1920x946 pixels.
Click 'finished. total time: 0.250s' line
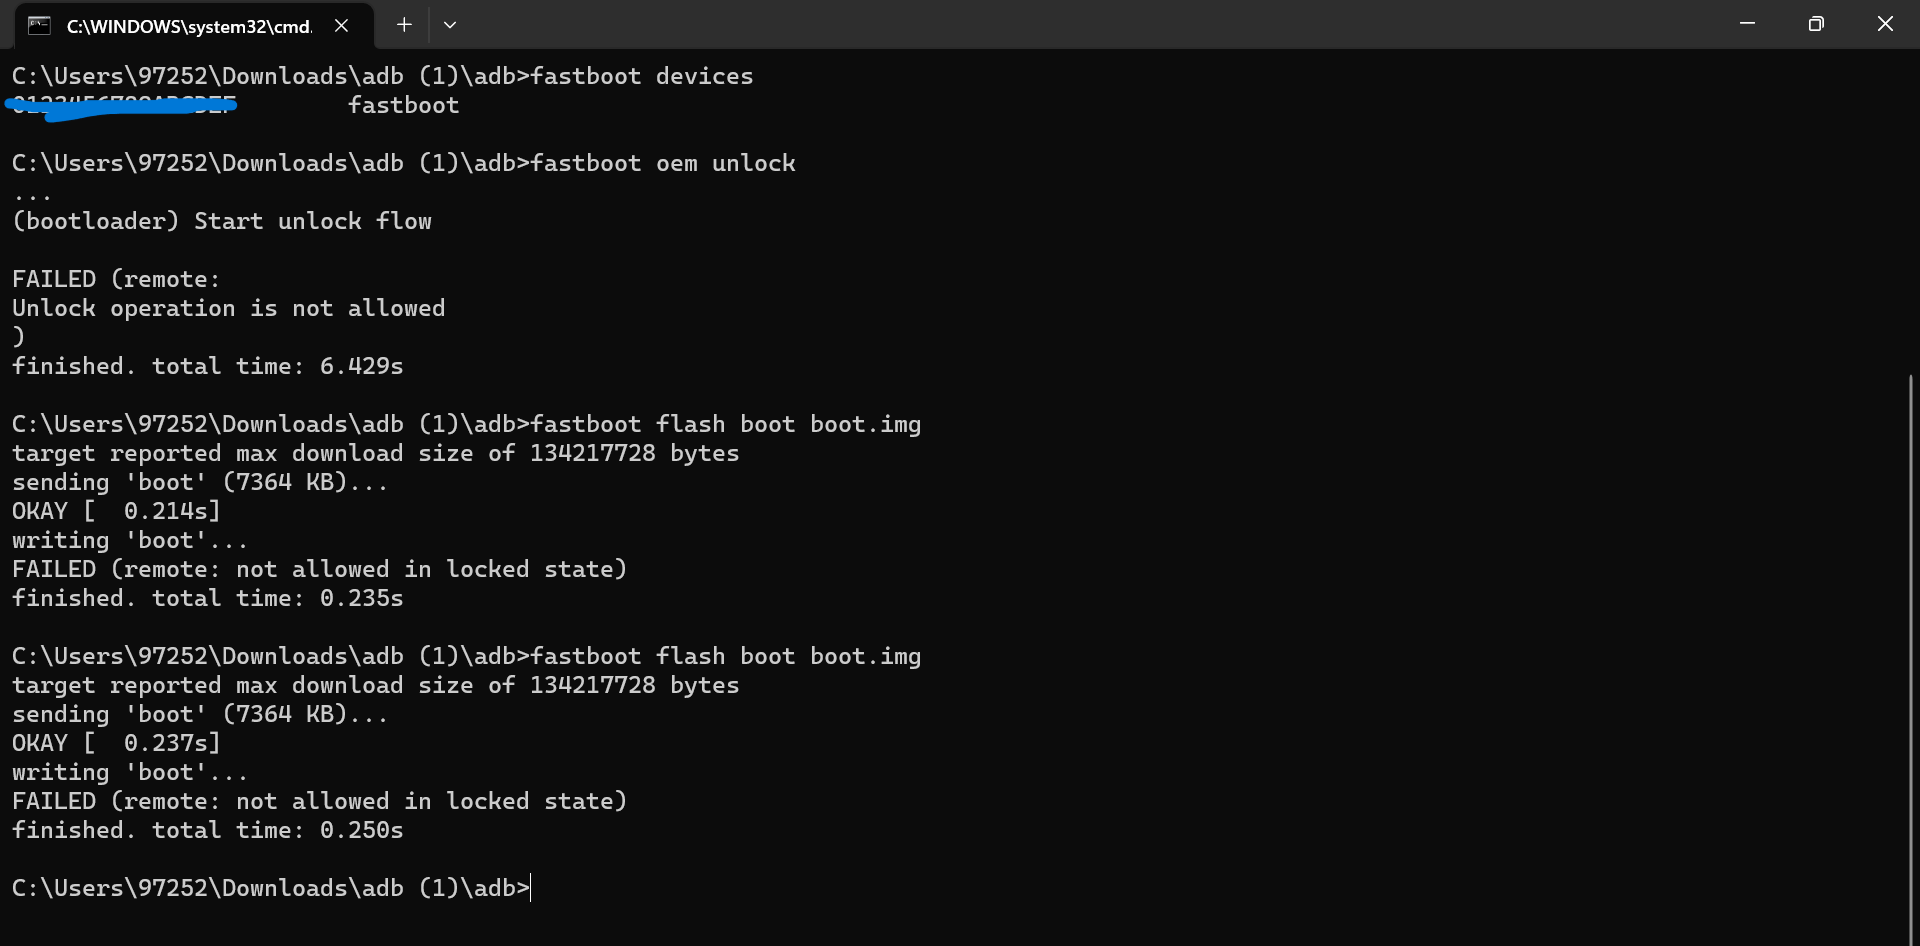pos(208,830)
